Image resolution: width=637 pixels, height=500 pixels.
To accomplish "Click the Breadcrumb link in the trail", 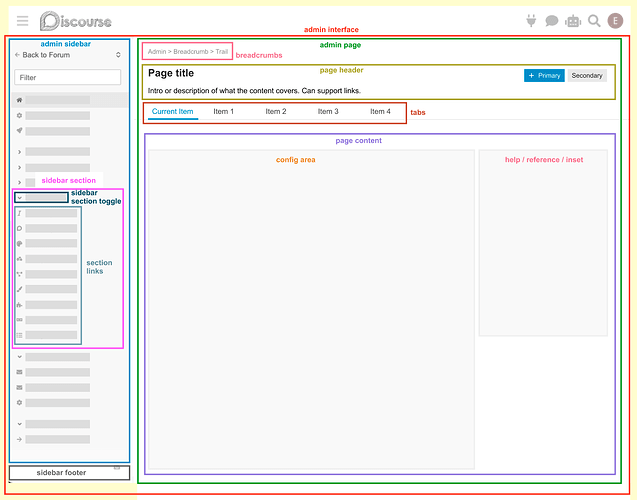I will pyautogui.click(x=191, y=52).
